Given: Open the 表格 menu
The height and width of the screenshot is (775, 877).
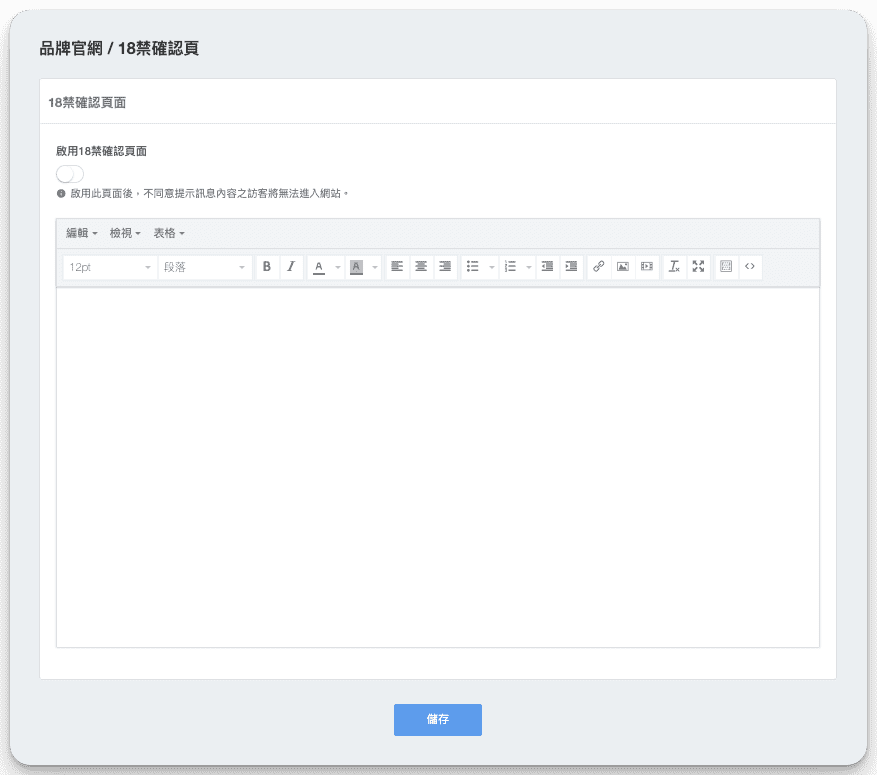Looking at the screenshot, I should (168, 233).
